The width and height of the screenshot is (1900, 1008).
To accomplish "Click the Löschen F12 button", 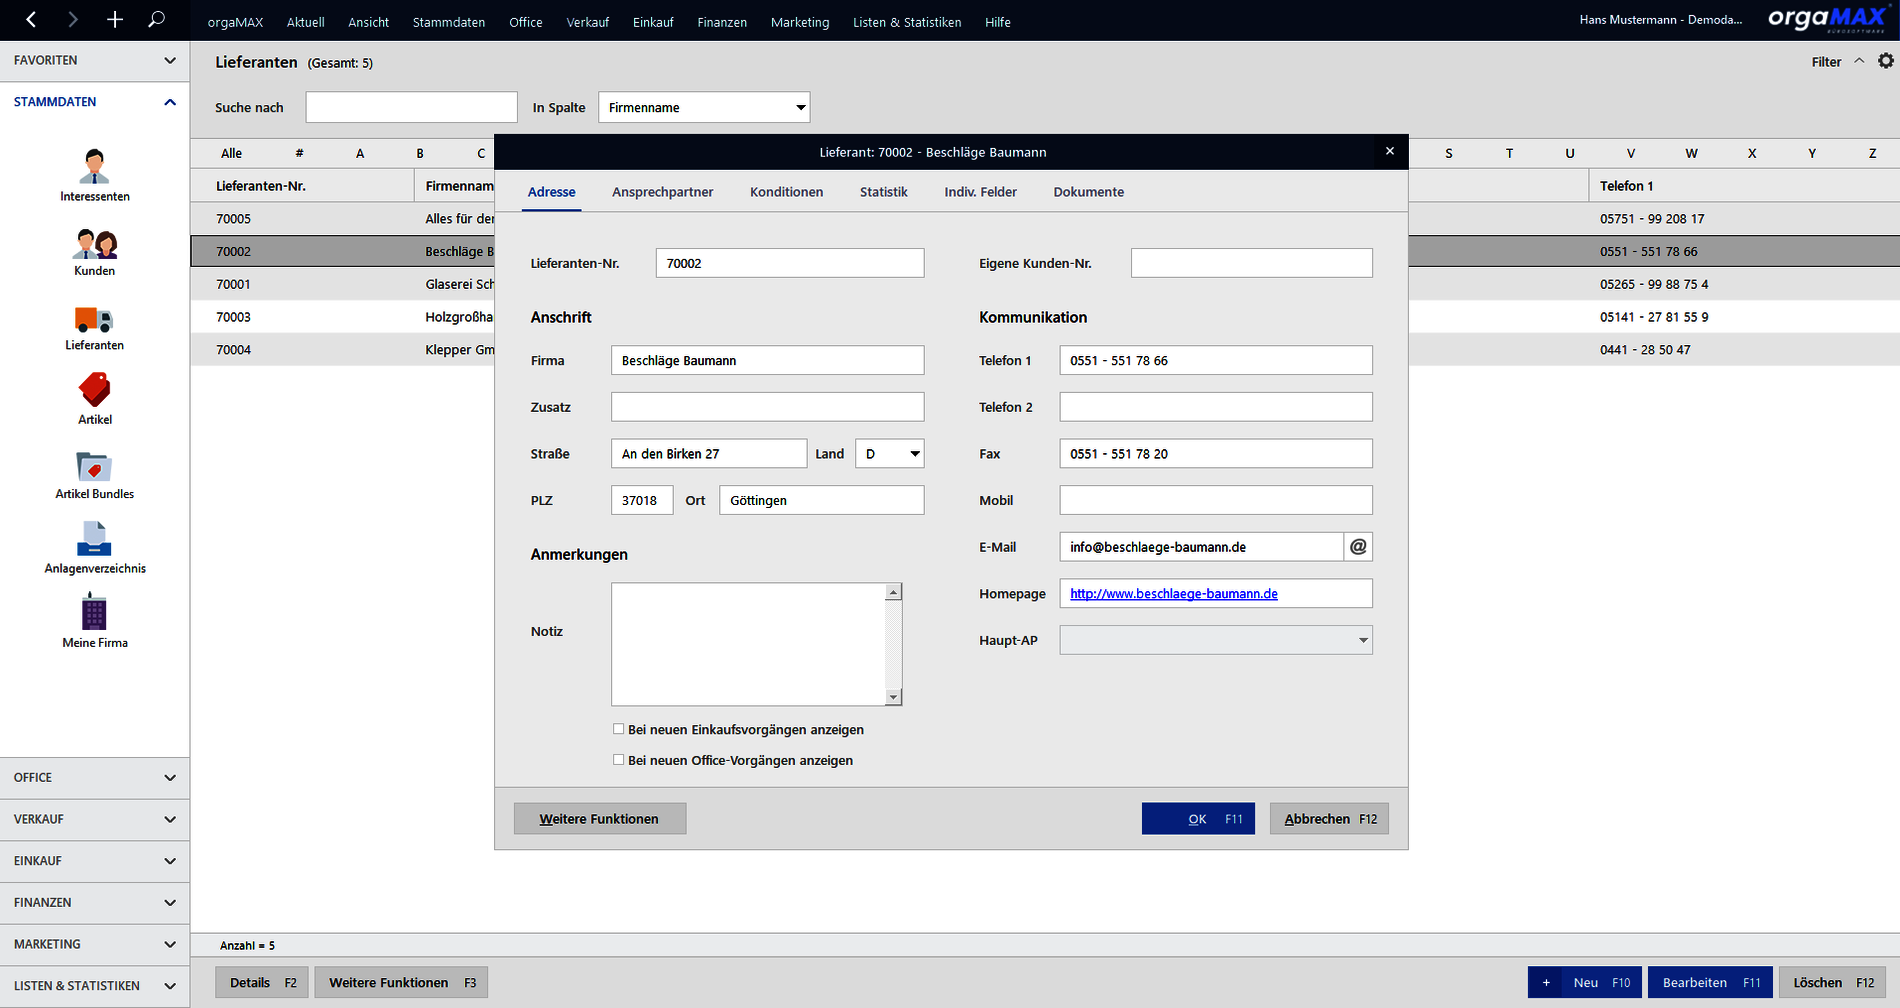I will (x=1833, y=982).
